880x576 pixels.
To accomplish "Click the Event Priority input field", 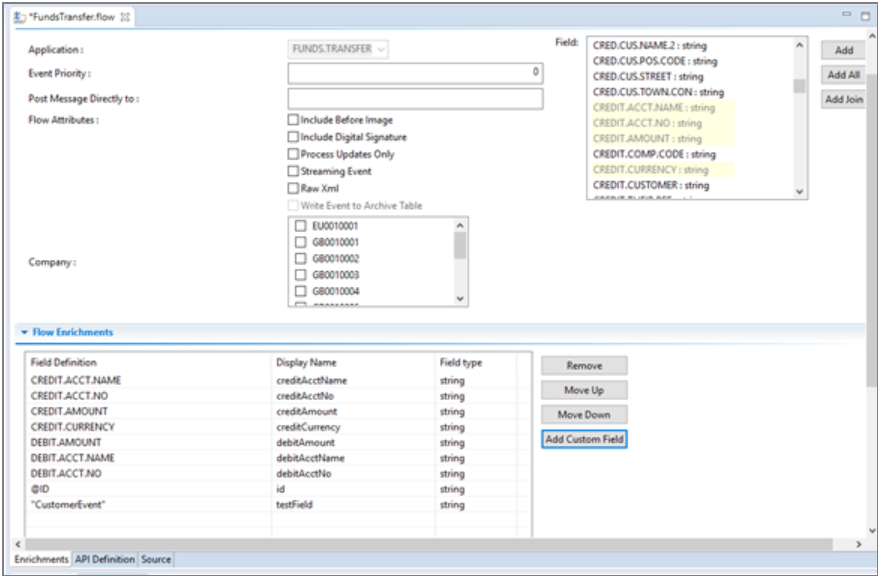I will (415, 72).
